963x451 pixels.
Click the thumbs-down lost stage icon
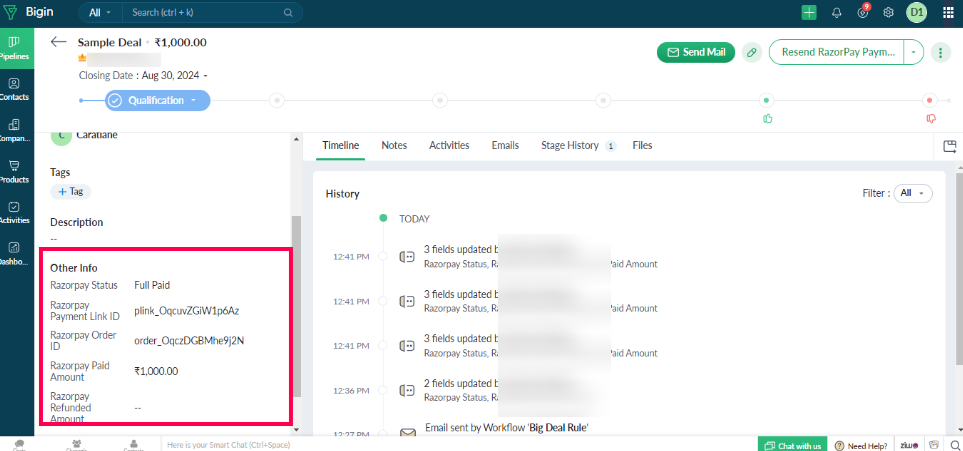coord(930,119)
